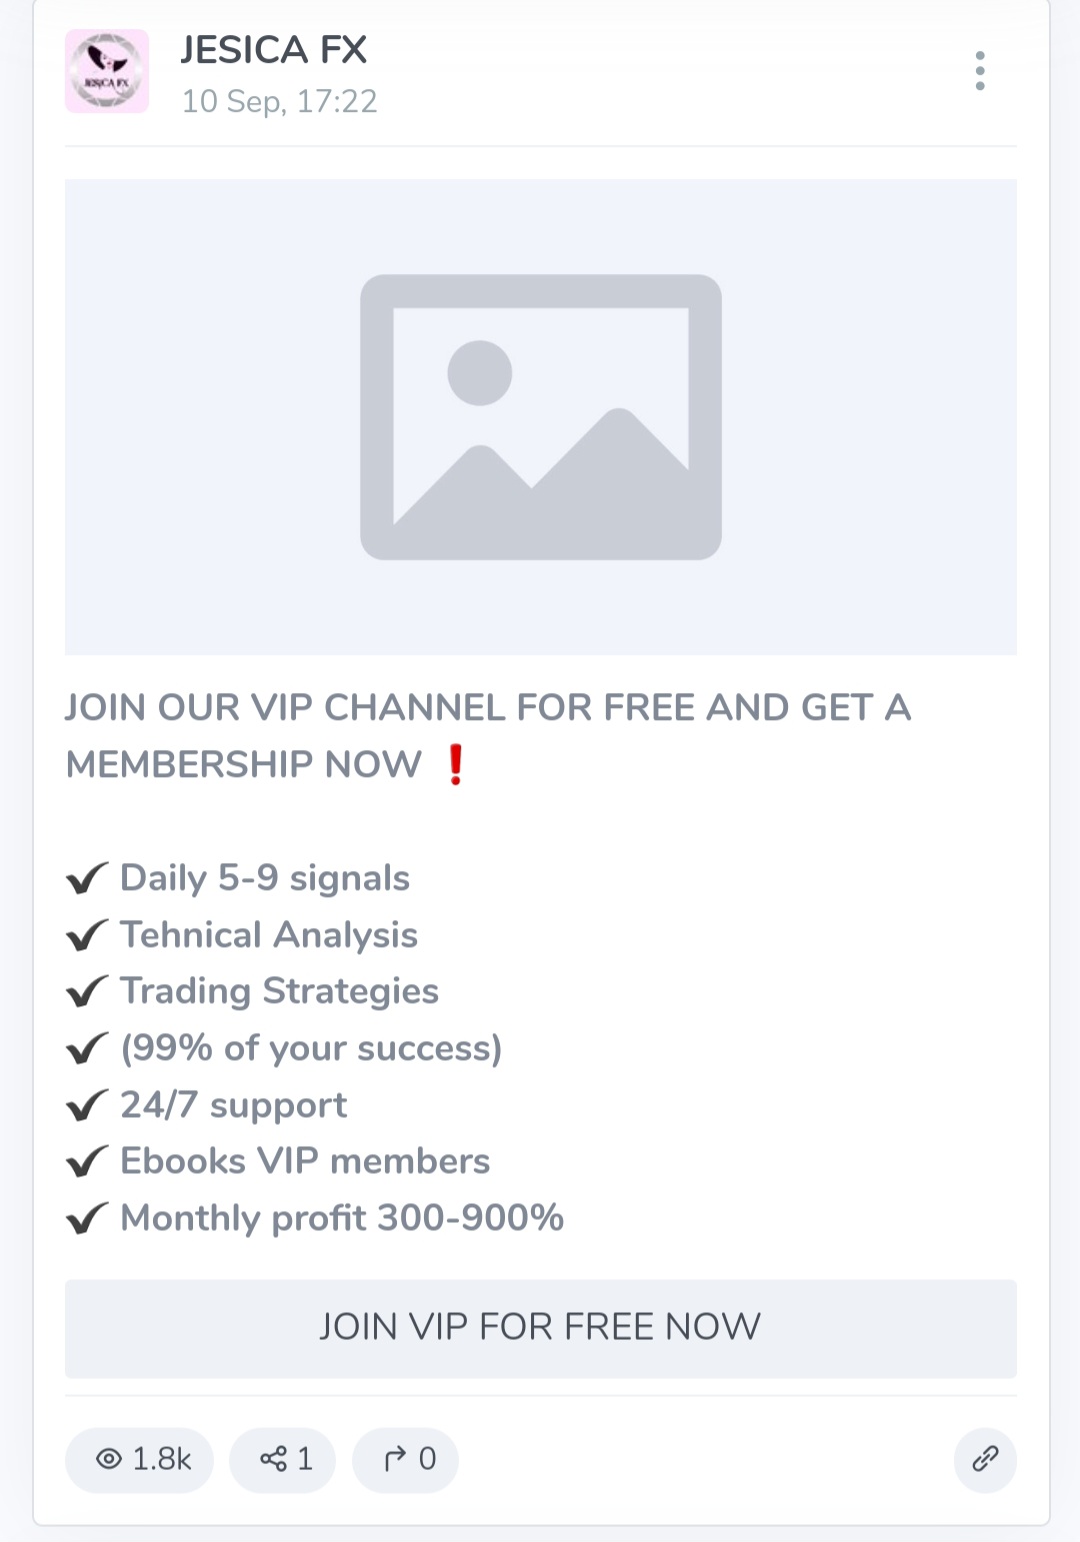Copy post link using chain icon
Screen dimensions: 1080x1542
click(985, 1459)
